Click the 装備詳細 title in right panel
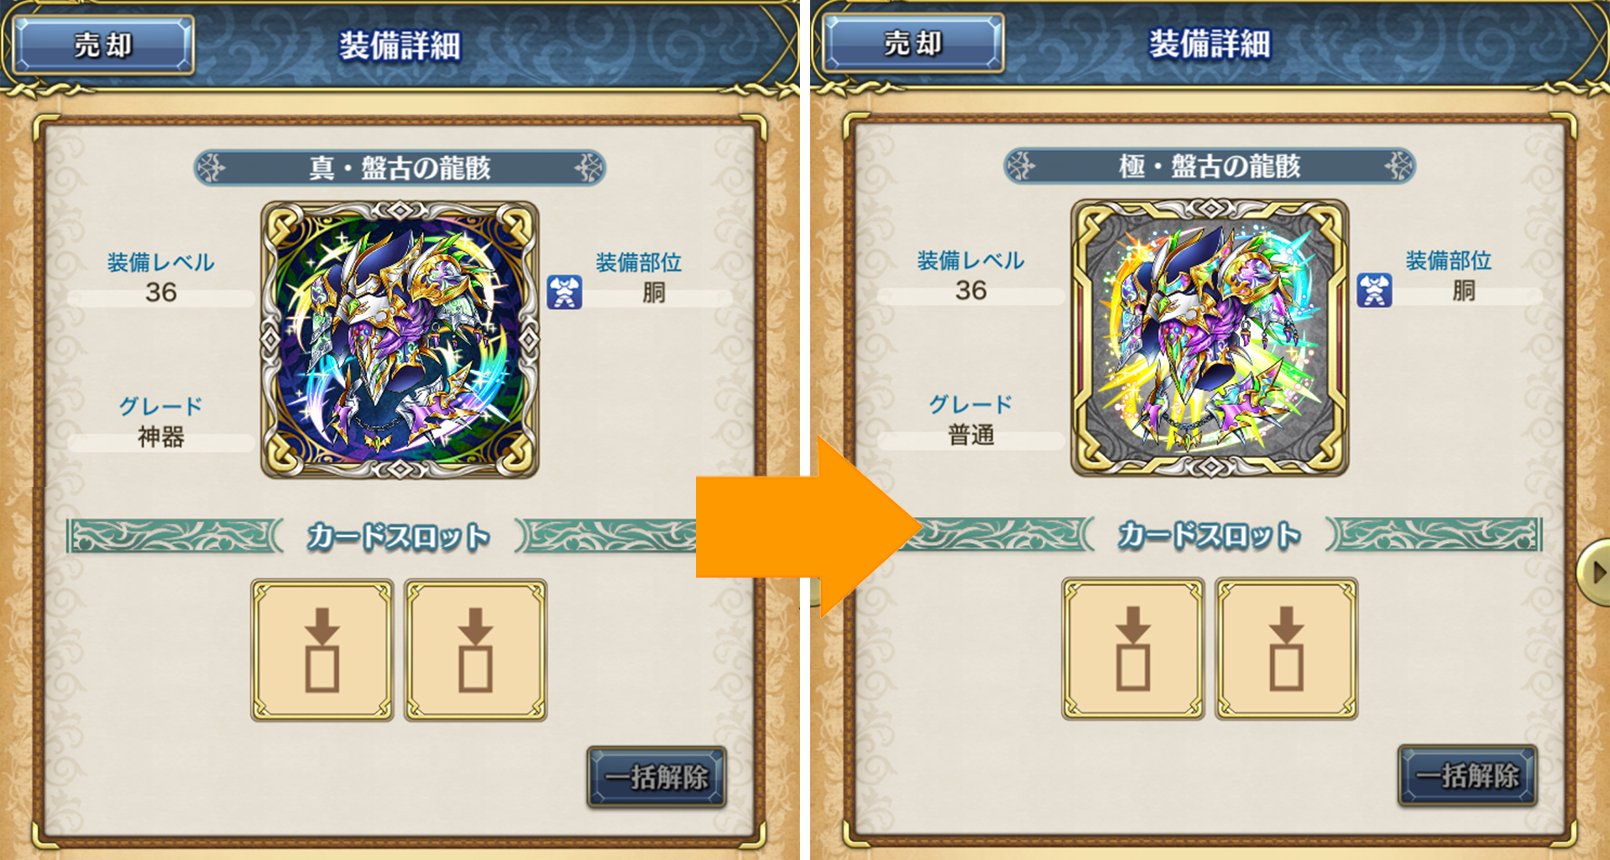1610x860 pixels. coord(1210,44)
